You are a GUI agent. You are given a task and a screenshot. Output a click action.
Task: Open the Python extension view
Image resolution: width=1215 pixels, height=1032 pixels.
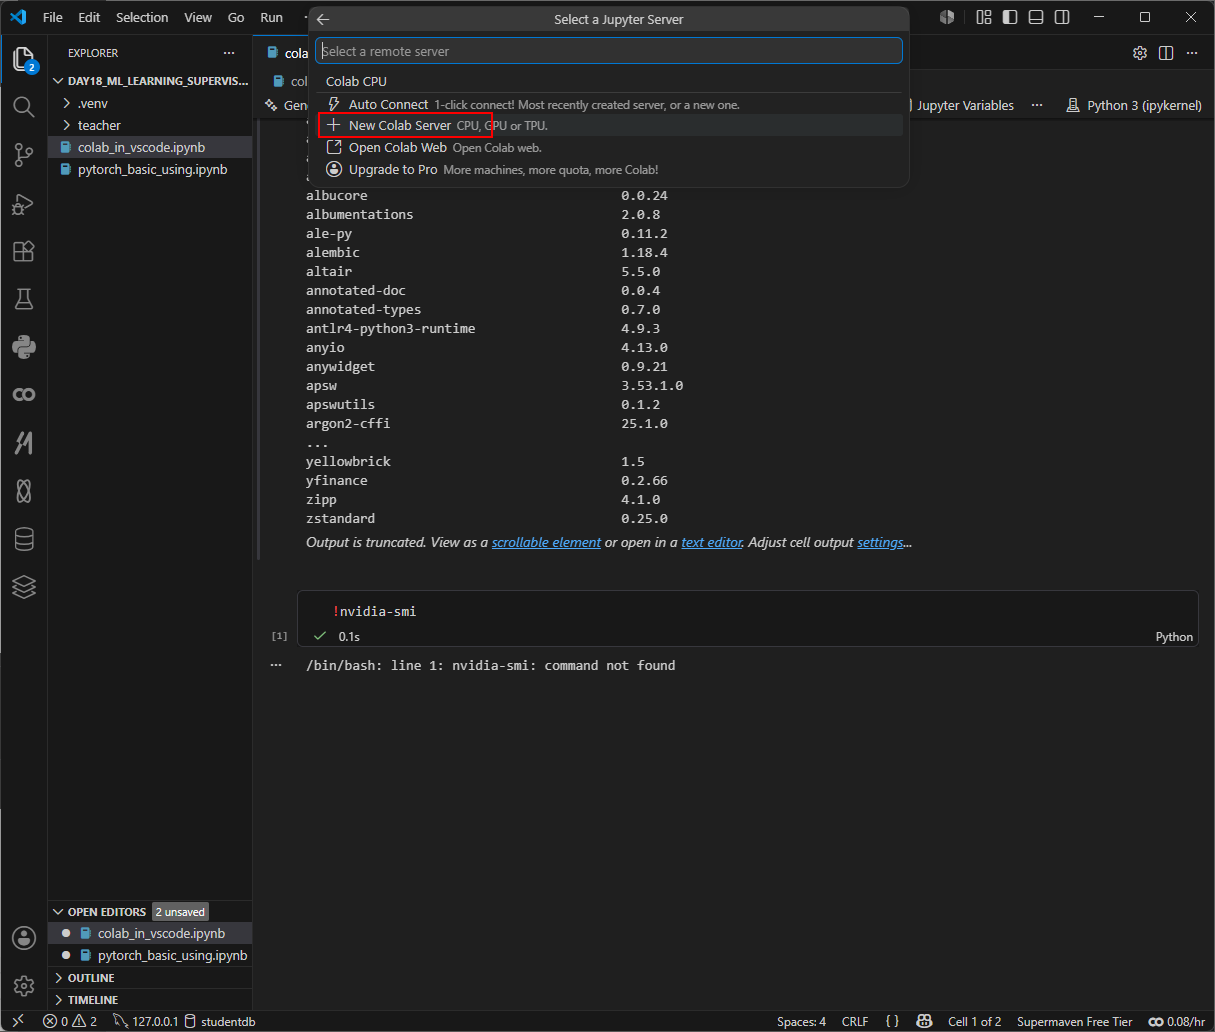click(24, 347)
